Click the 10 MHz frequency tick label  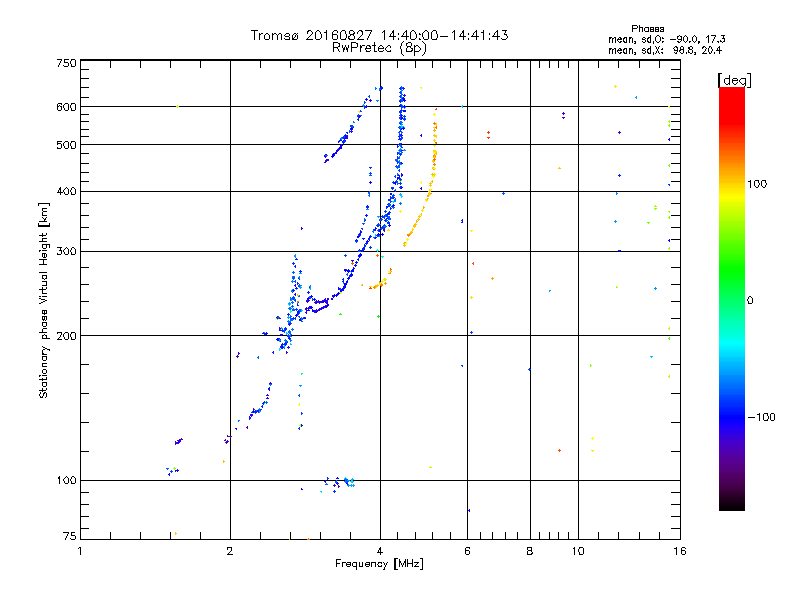(578, 551)
